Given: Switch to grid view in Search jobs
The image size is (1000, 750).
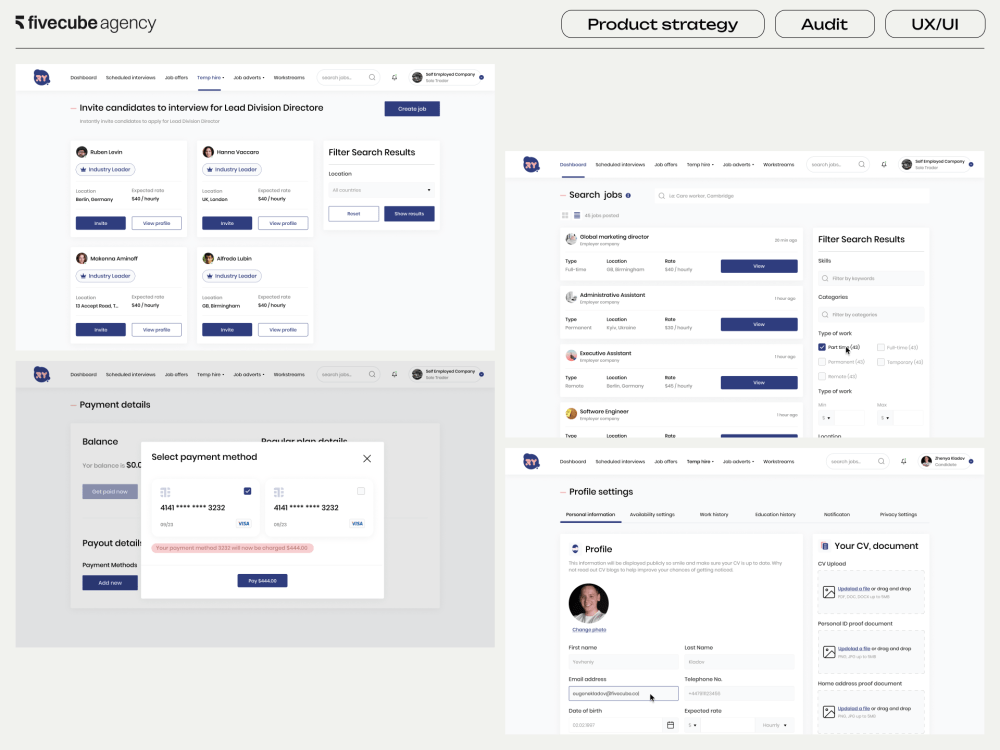Looking at the screenshot, I should (565, 216).
